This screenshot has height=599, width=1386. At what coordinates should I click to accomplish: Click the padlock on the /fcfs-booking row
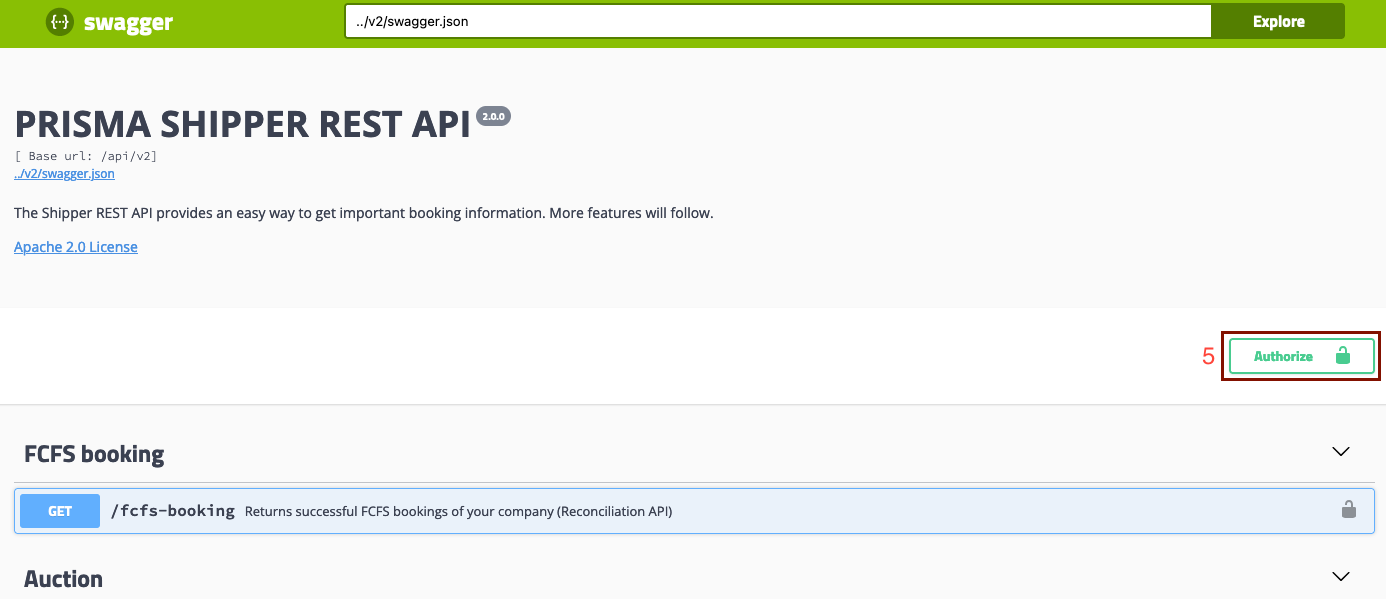[1348, 510]
